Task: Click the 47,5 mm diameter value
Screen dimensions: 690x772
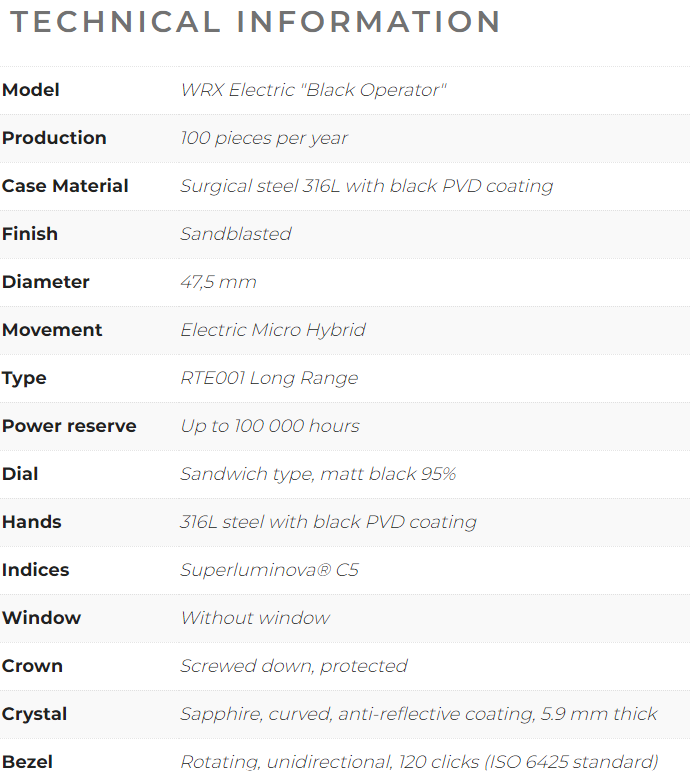Action: (x=218, y=282)
